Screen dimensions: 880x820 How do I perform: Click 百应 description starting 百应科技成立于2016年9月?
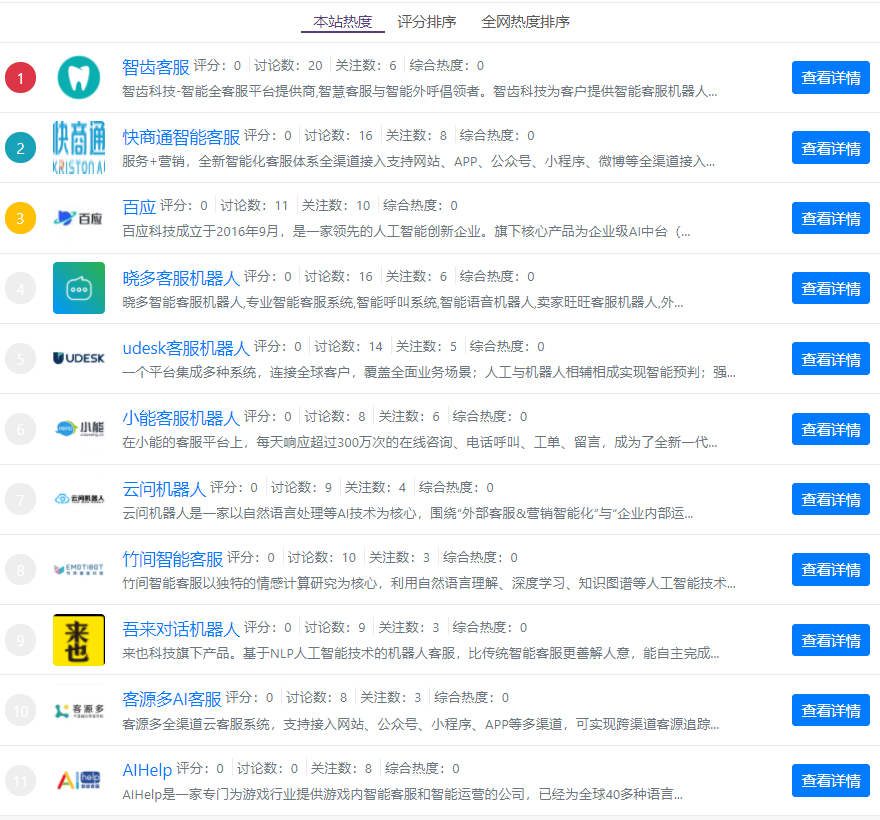[406, 232]
